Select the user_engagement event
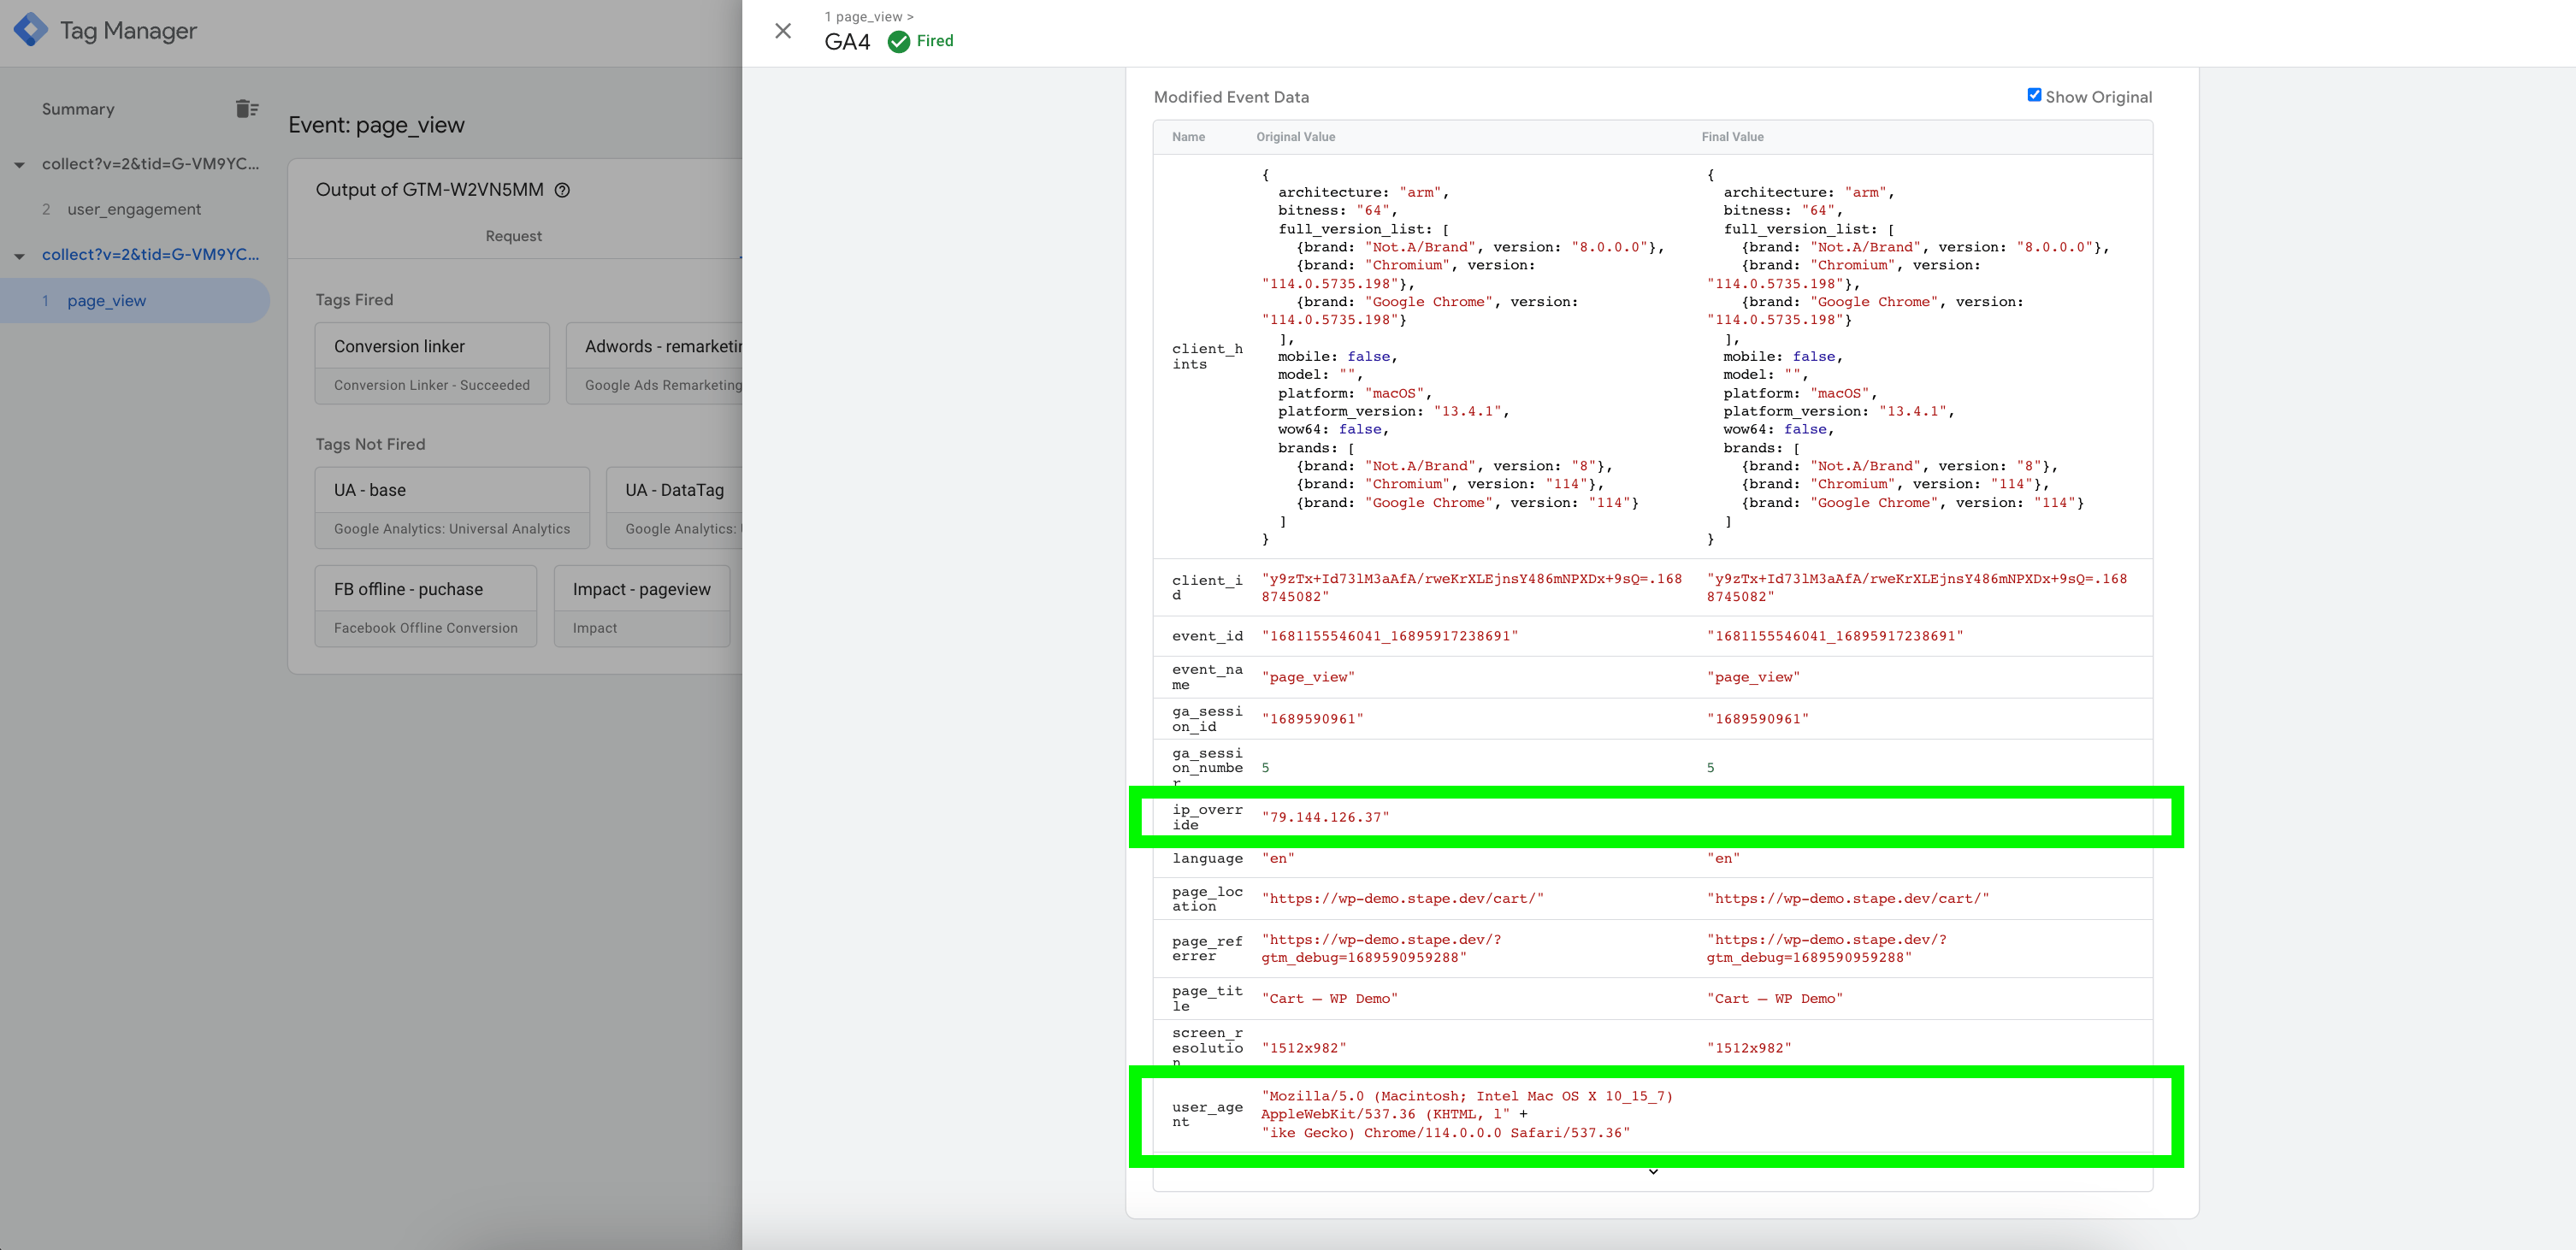 coord(134,209)
